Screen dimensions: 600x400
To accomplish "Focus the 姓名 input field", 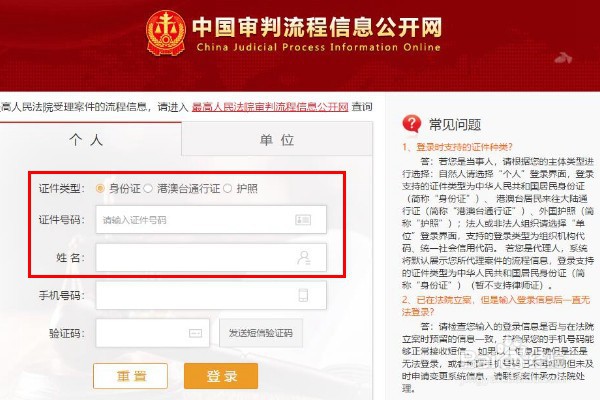I will (211, 258).
